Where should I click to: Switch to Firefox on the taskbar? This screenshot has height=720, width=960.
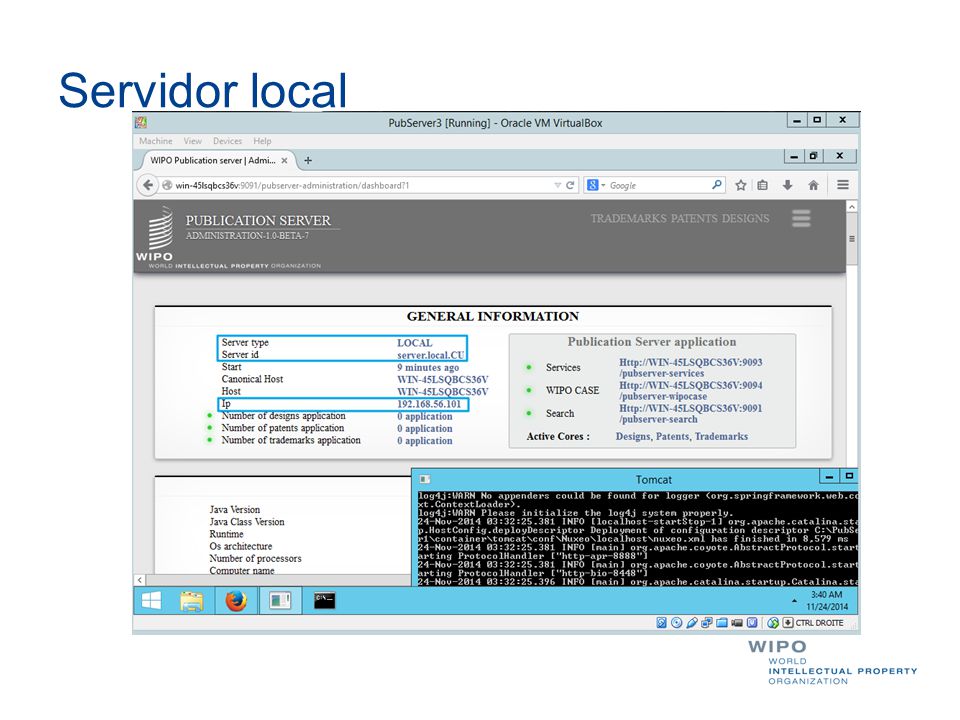coord(236,601)
